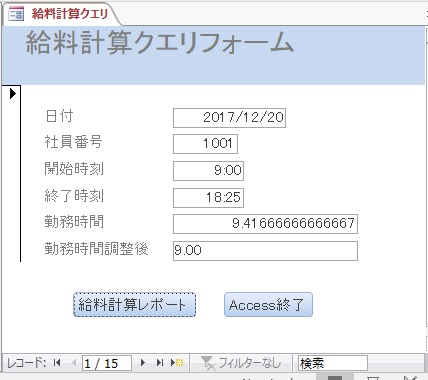Click the 検索 search box
This screenshot has height=380, width=428.
click(x=333, y=363)
